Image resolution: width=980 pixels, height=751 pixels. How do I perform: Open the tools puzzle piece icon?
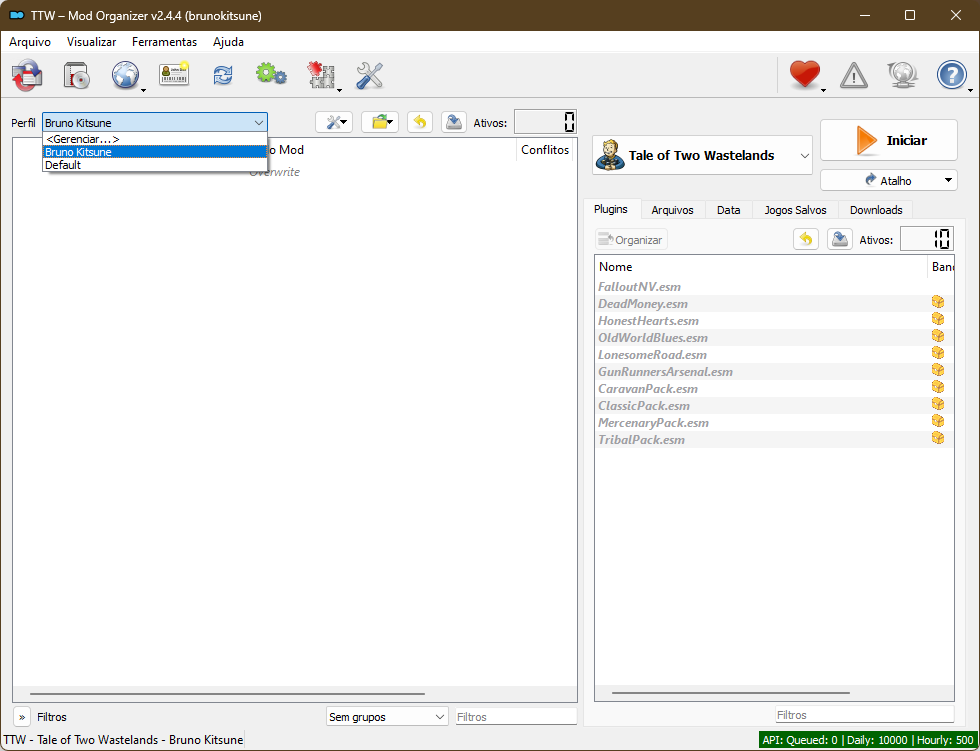322,76
